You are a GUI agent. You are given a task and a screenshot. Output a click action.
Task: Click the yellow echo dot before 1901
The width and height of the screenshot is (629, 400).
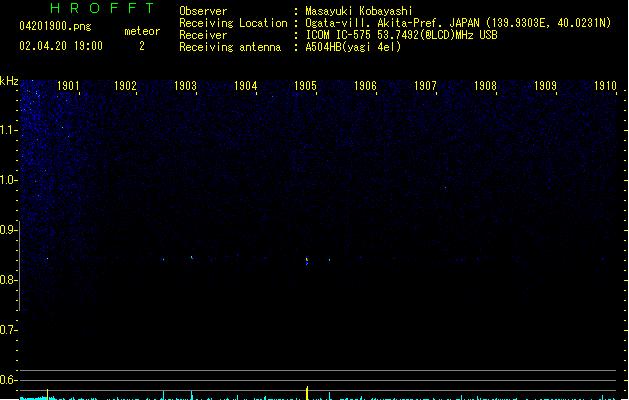[x=47, y=258]
